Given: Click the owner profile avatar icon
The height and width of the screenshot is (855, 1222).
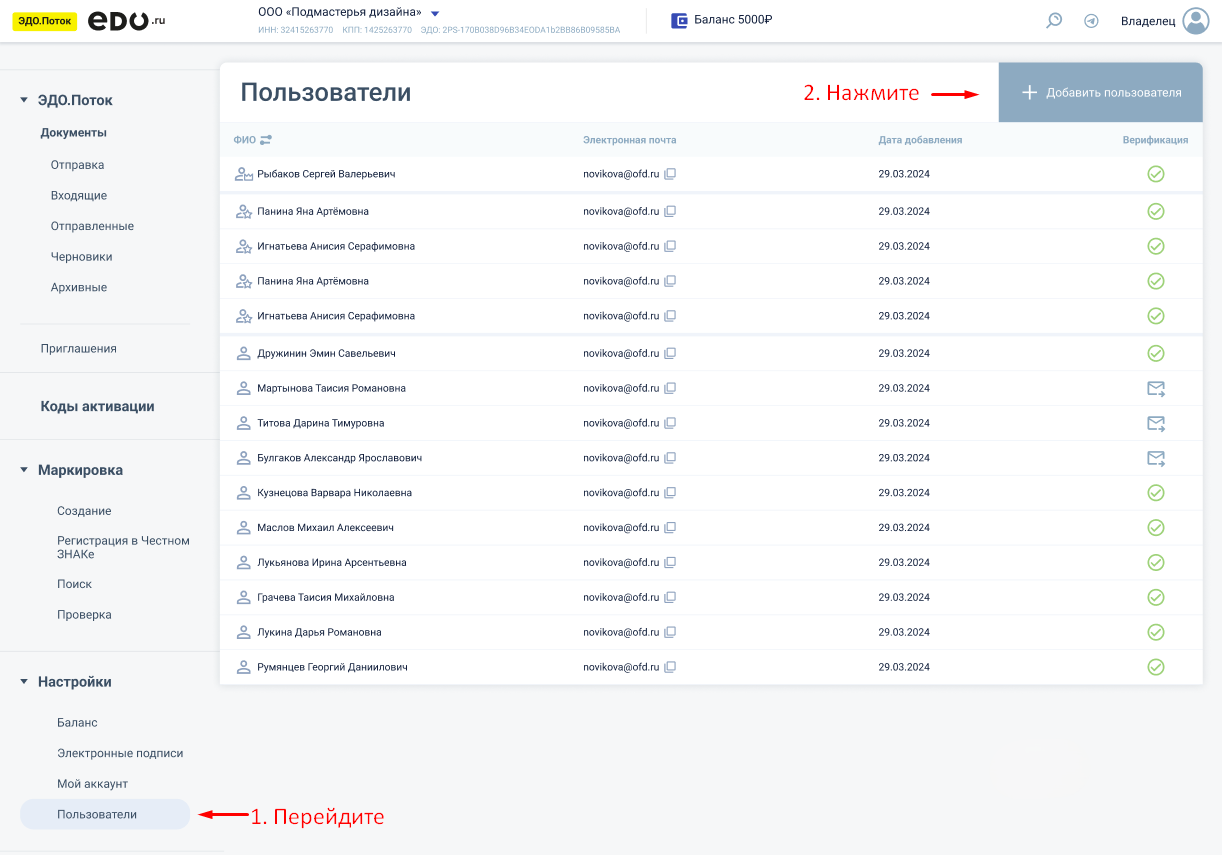Looking at the screenshot, I should pyautogui.click(x=1195, y=20).
